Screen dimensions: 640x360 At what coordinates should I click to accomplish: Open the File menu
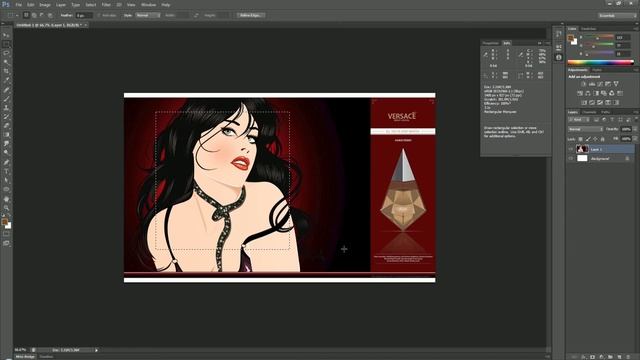pyautogui.click(x=19, y=5)
